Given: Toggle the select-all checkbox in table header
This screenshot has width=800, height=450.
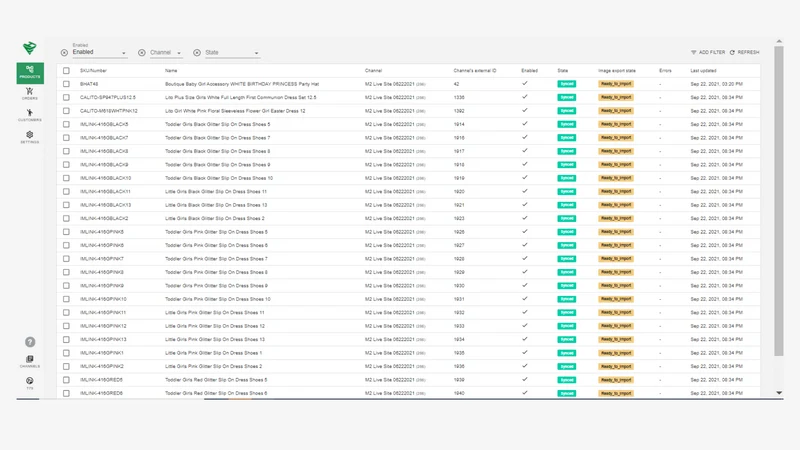Looking at the screenshot, I should [x=66, y=70].
